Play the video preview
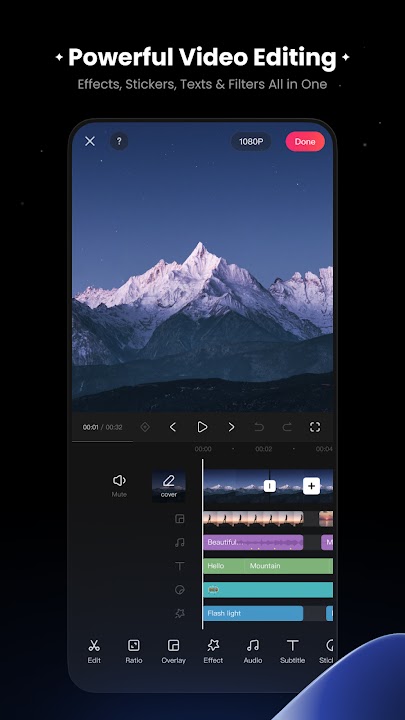This screenshot has width=405, height=720. coord(202,427)
